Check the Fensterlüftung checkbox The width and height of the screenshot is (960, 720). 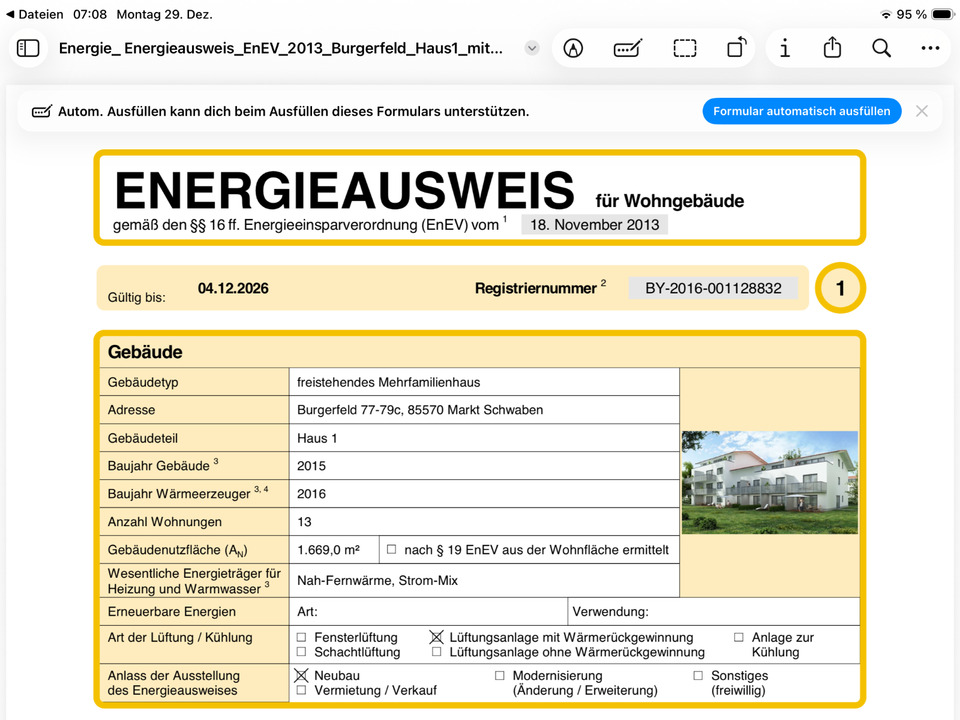[x=302, y=637]
